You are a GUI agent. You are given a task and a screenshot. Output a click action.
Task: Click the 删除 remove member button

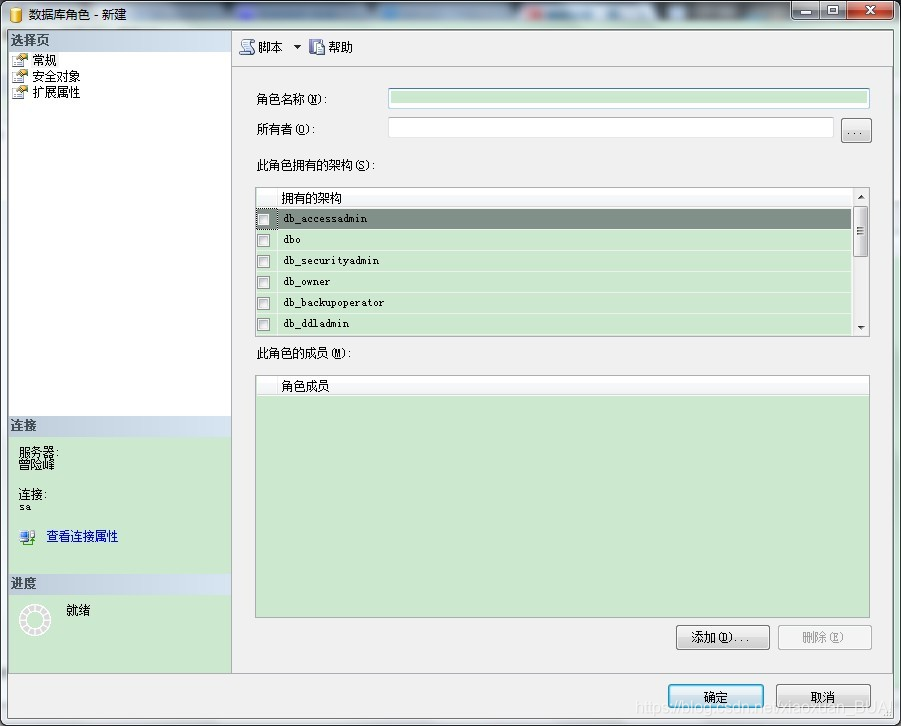click(825, 637)
